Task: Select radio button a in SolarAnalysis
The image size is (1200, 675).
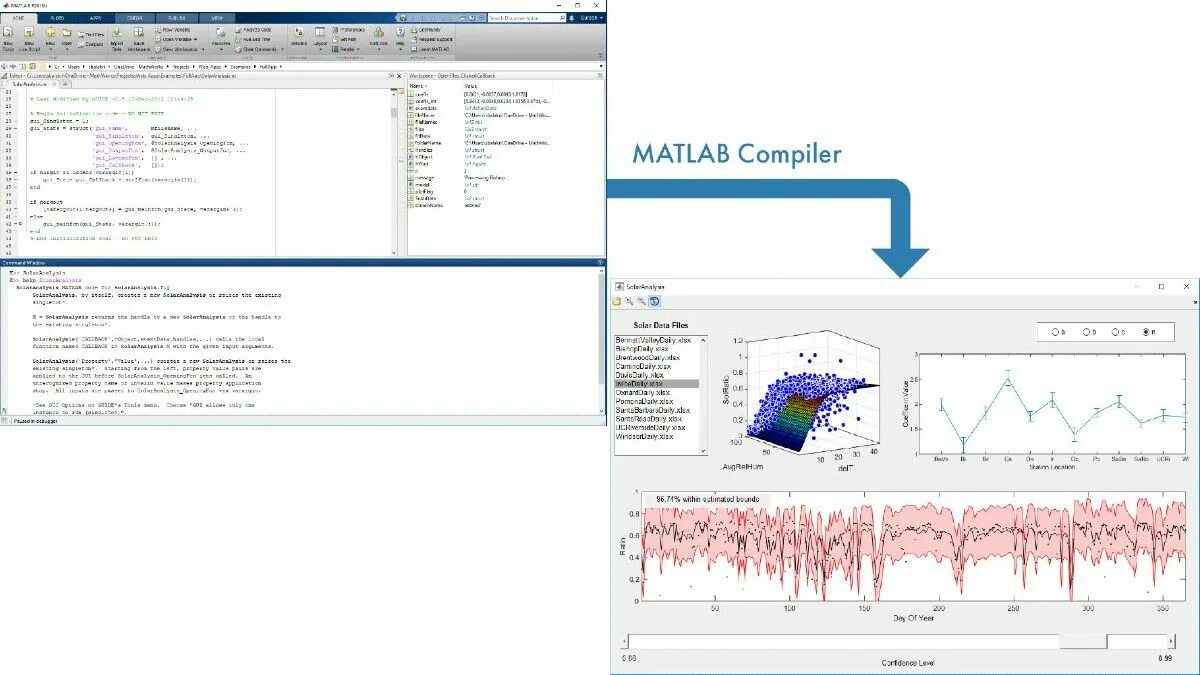Action: coord(1056,332)
